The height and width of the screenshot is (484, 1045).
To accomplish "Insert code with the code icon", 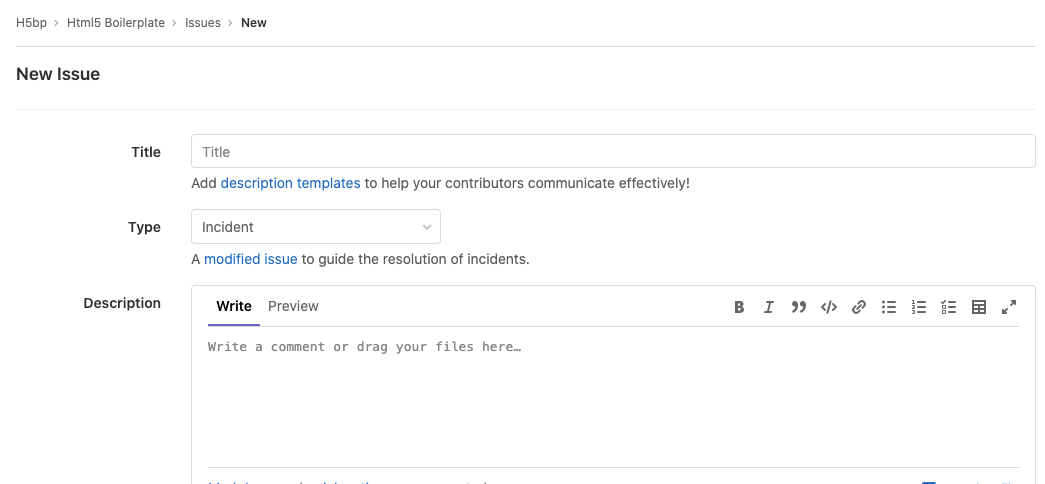I will [x=828, y=307].
